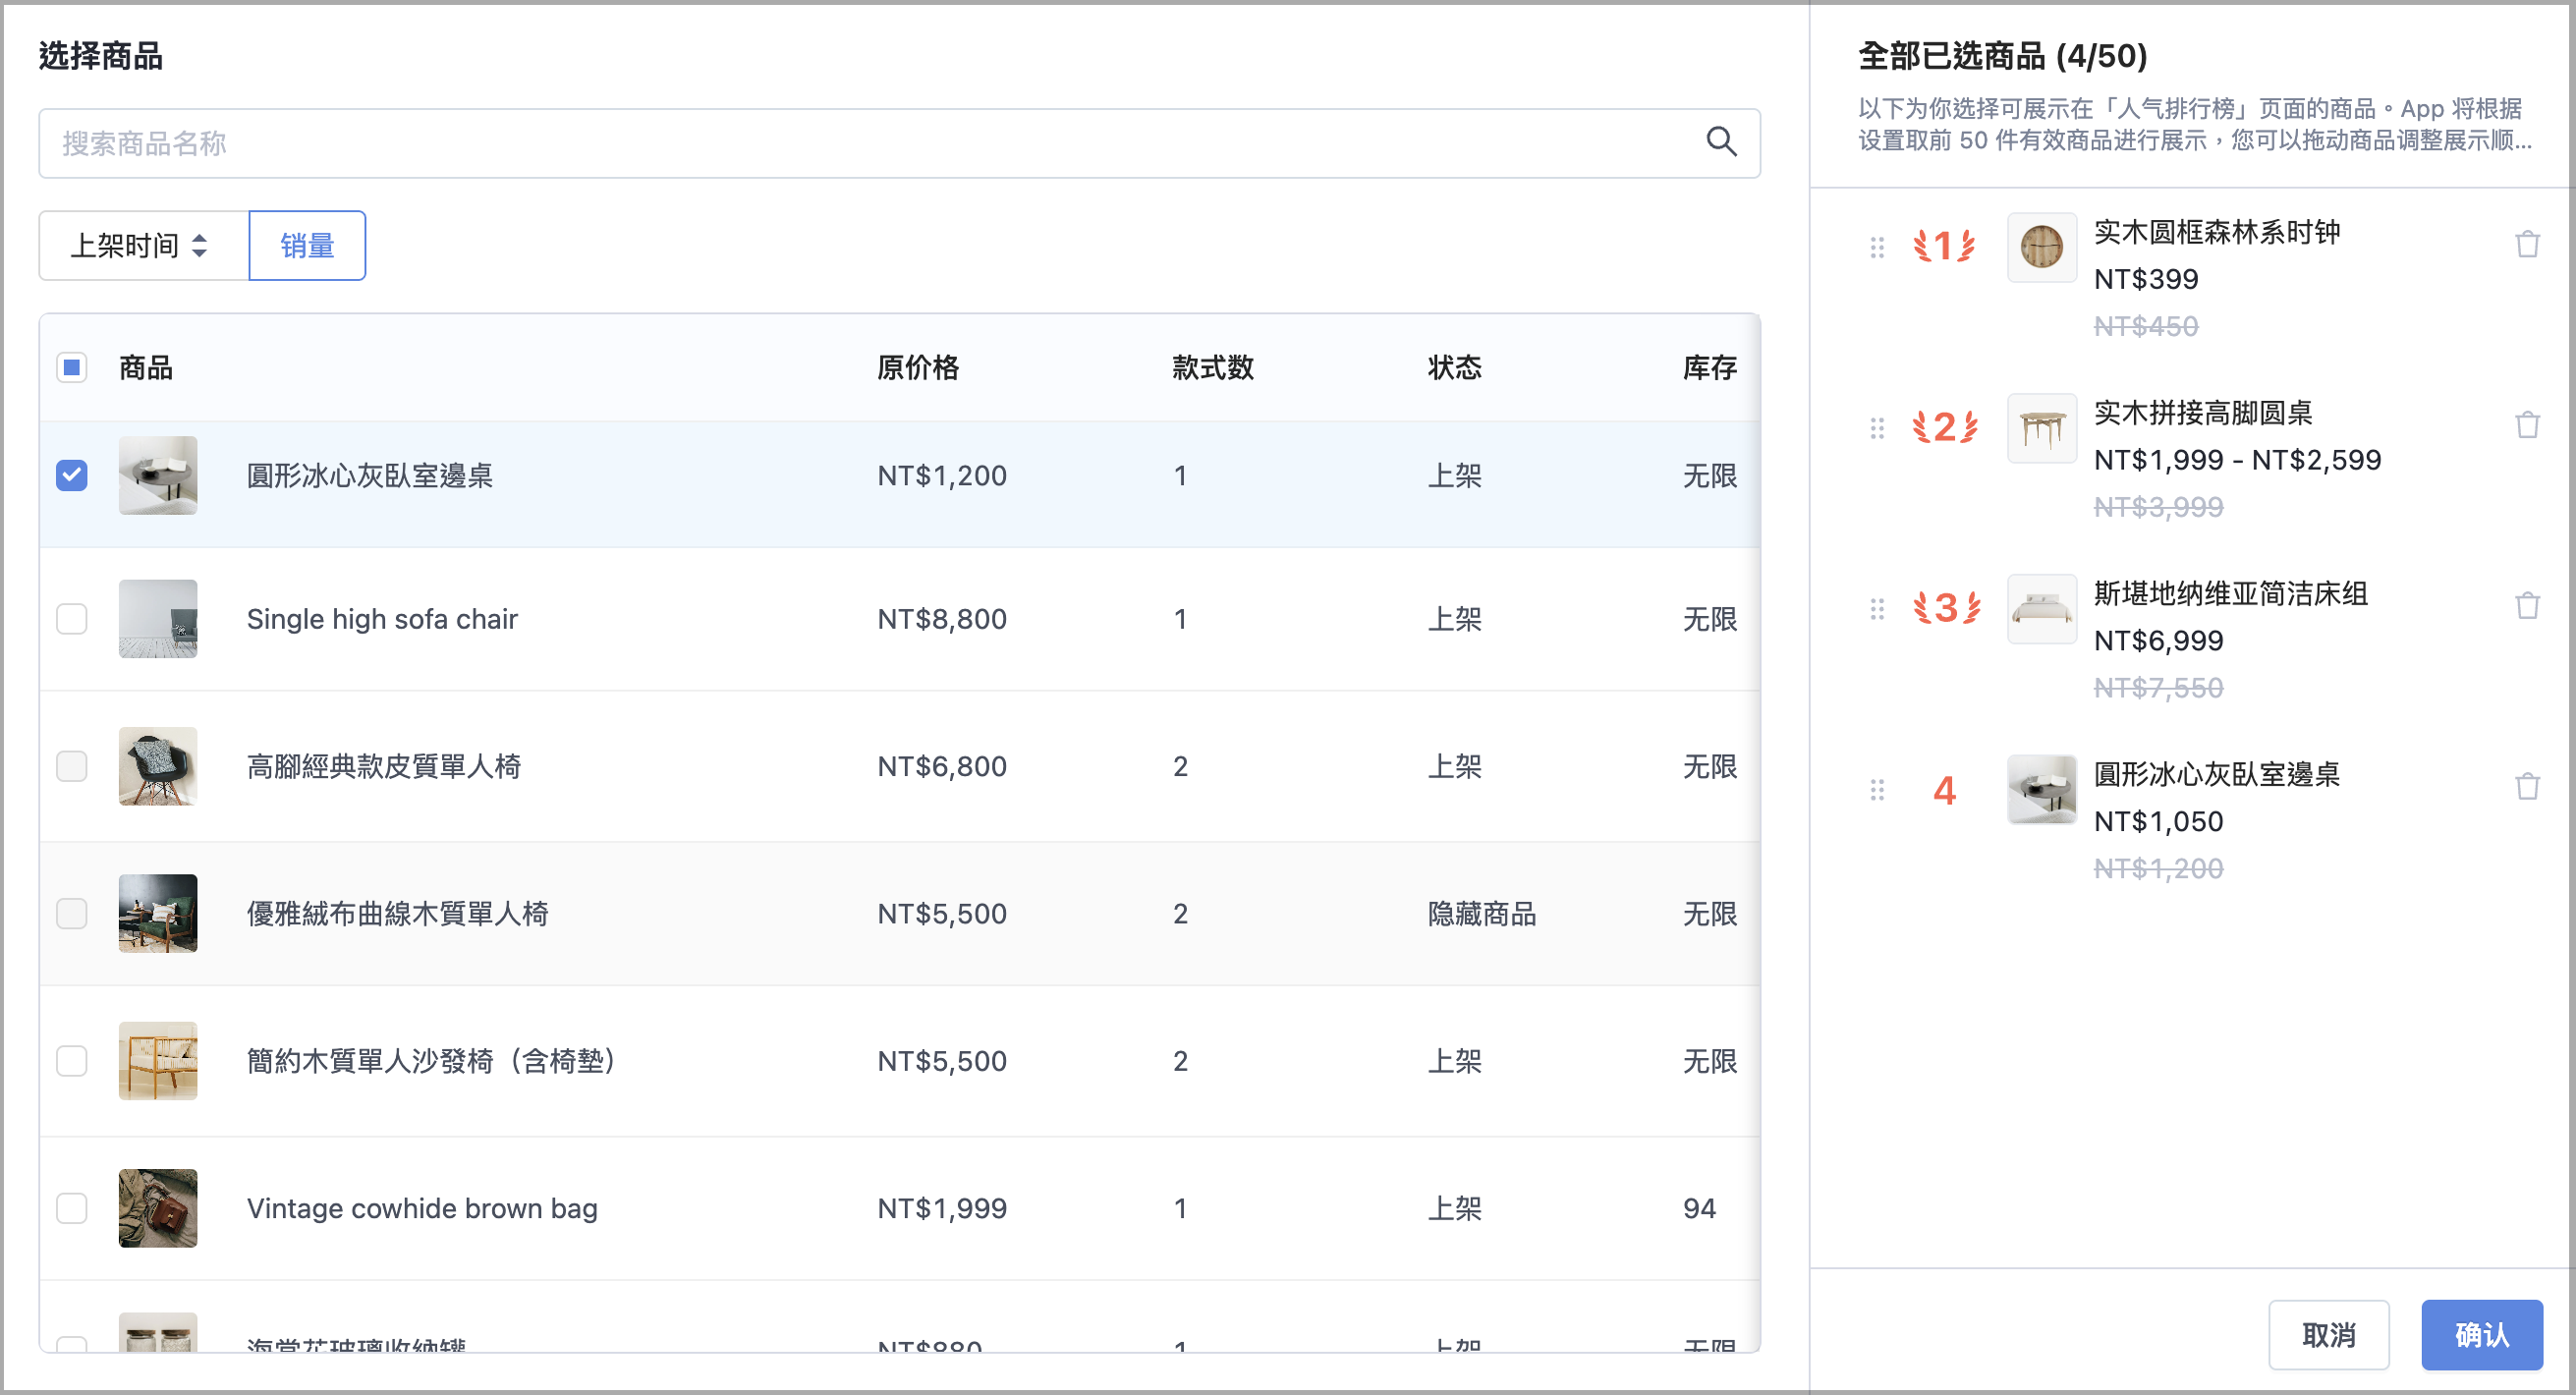The height and width of the screenshot is (1395, 2576).
Task: Click the 原价格 column header
Action: coord(918,368)
